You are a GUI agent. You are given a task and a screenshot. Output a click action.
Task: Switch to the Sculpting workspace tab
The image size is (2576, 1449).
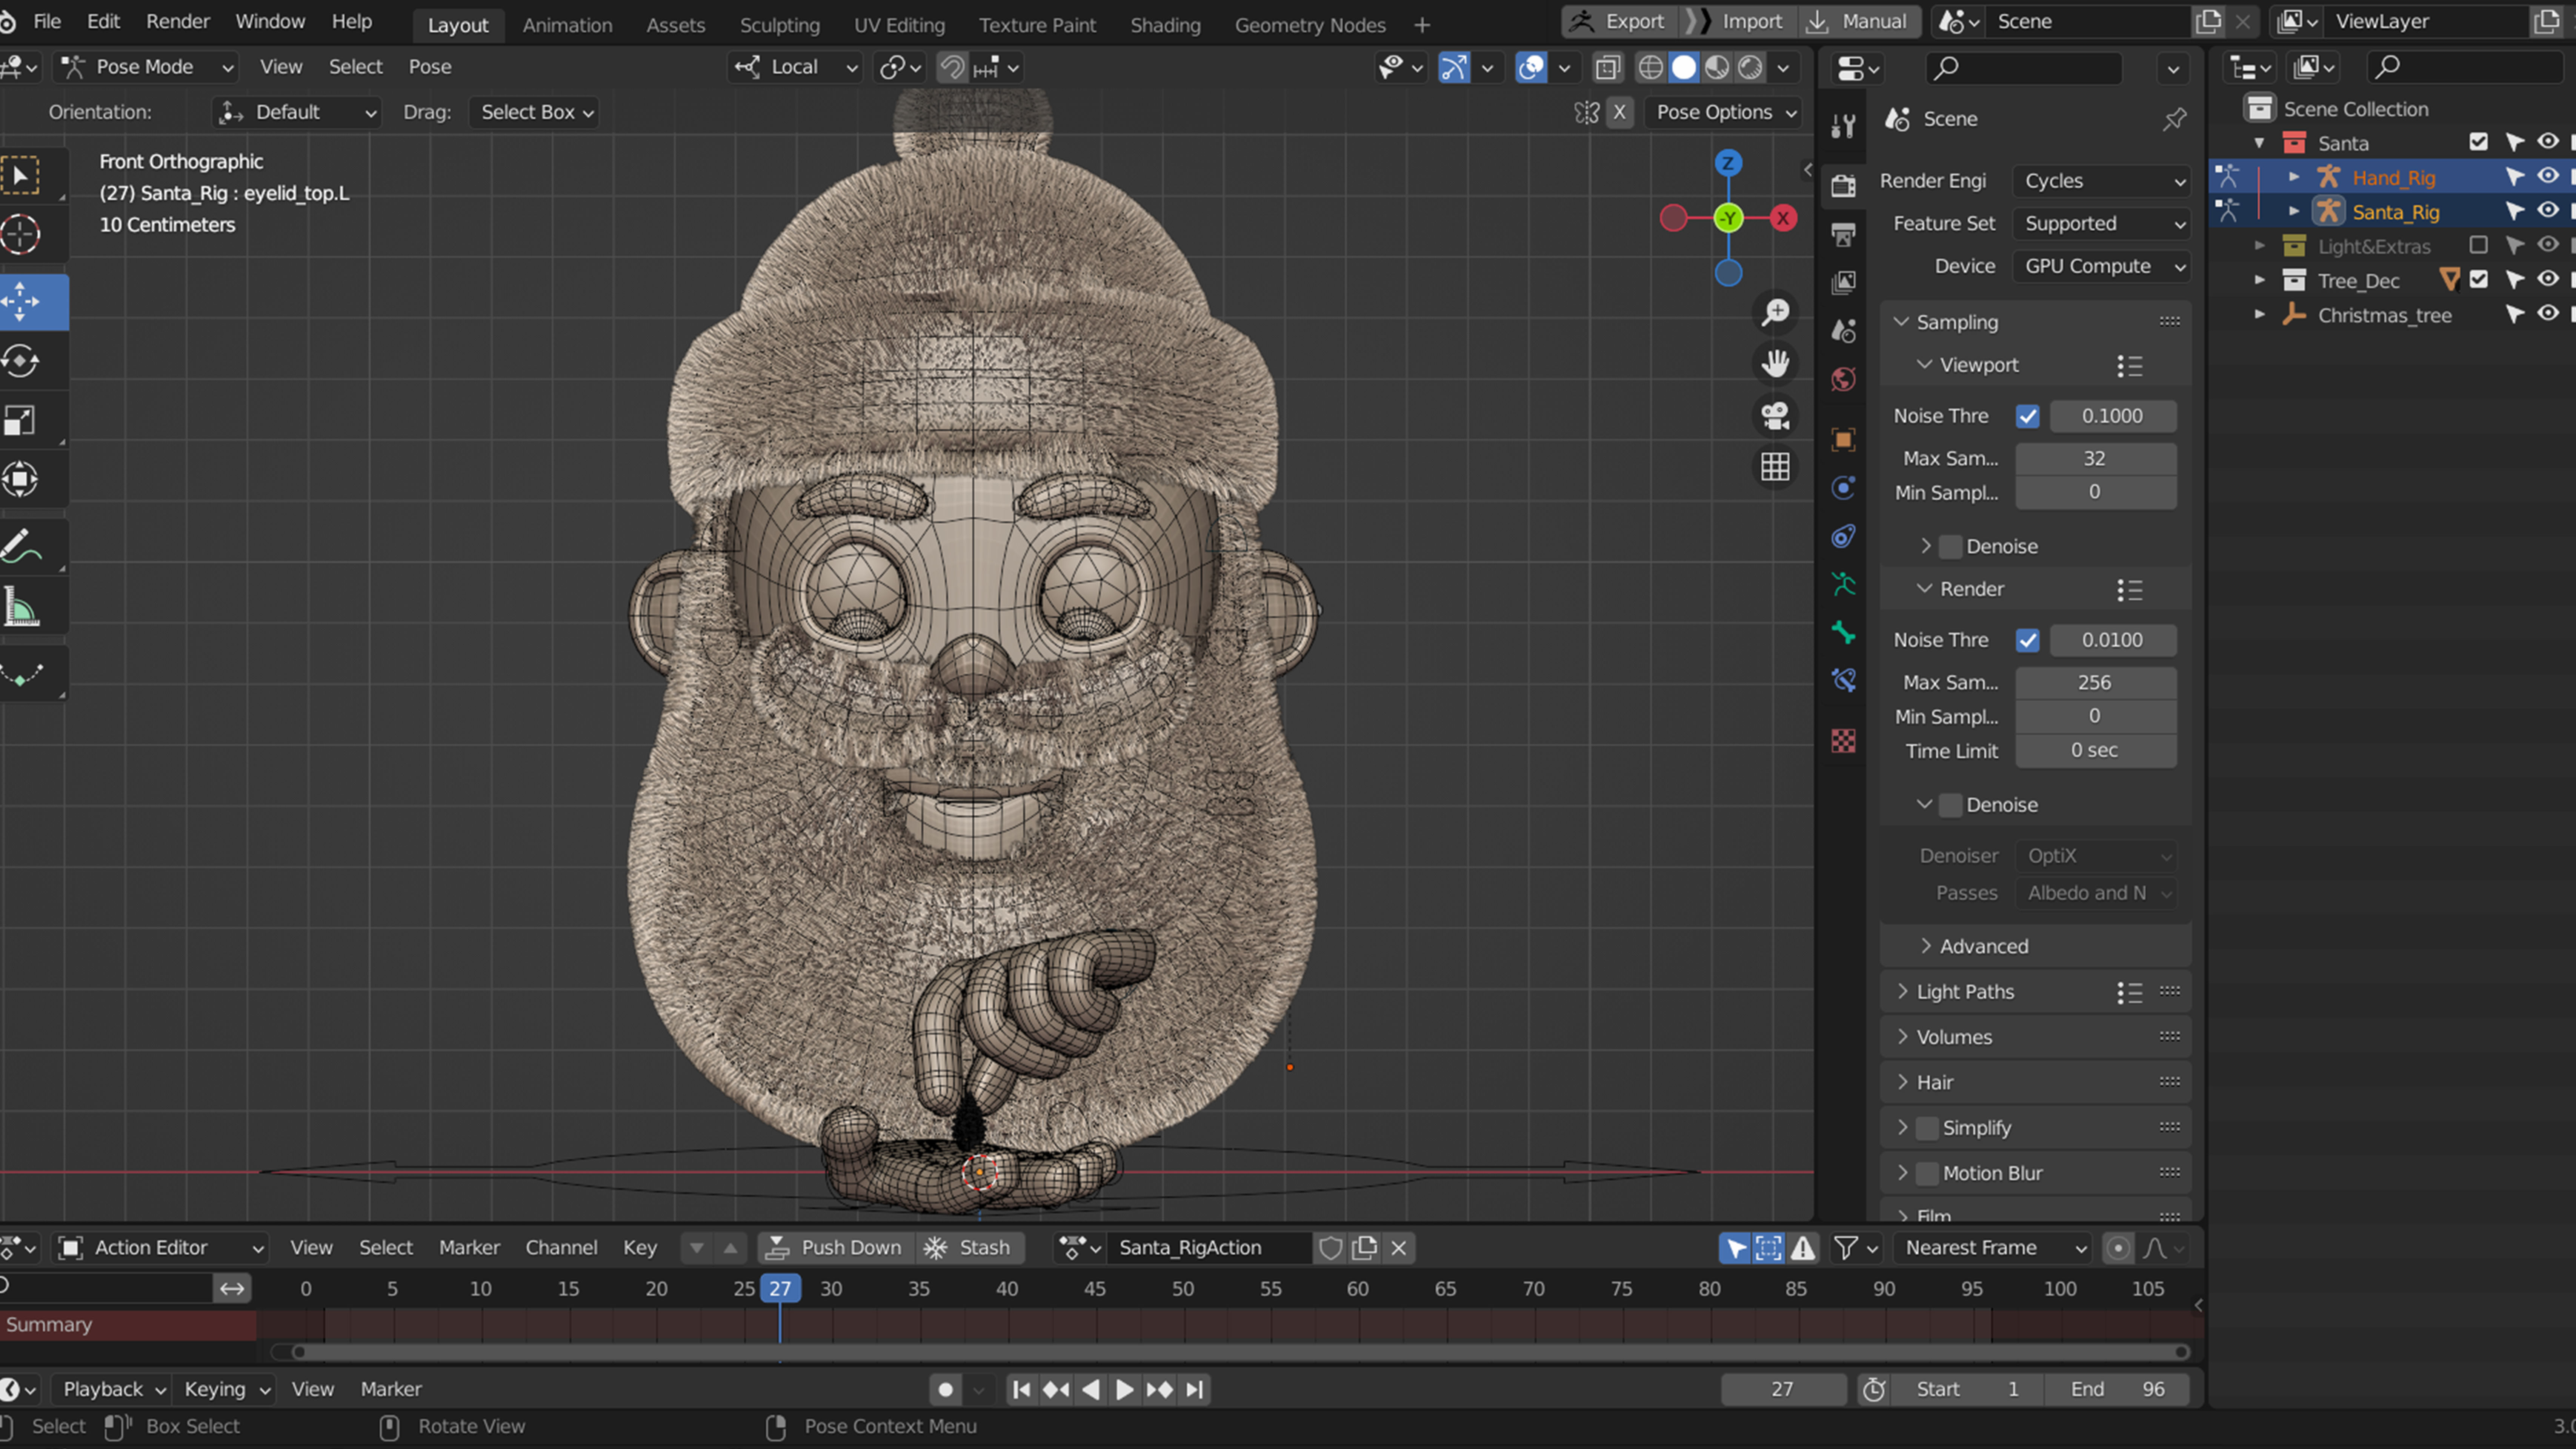779,25
